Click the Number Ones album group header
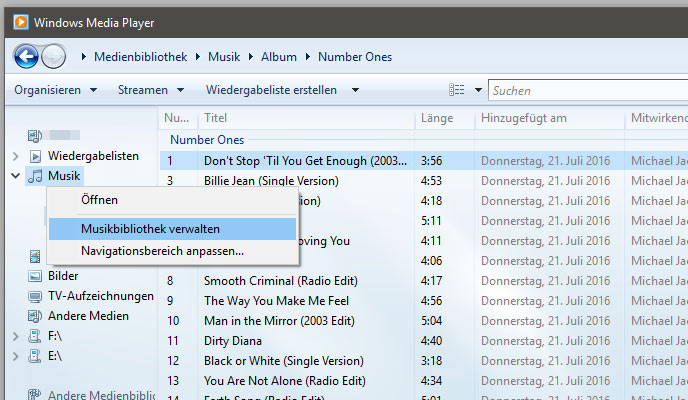 (207, 140)
